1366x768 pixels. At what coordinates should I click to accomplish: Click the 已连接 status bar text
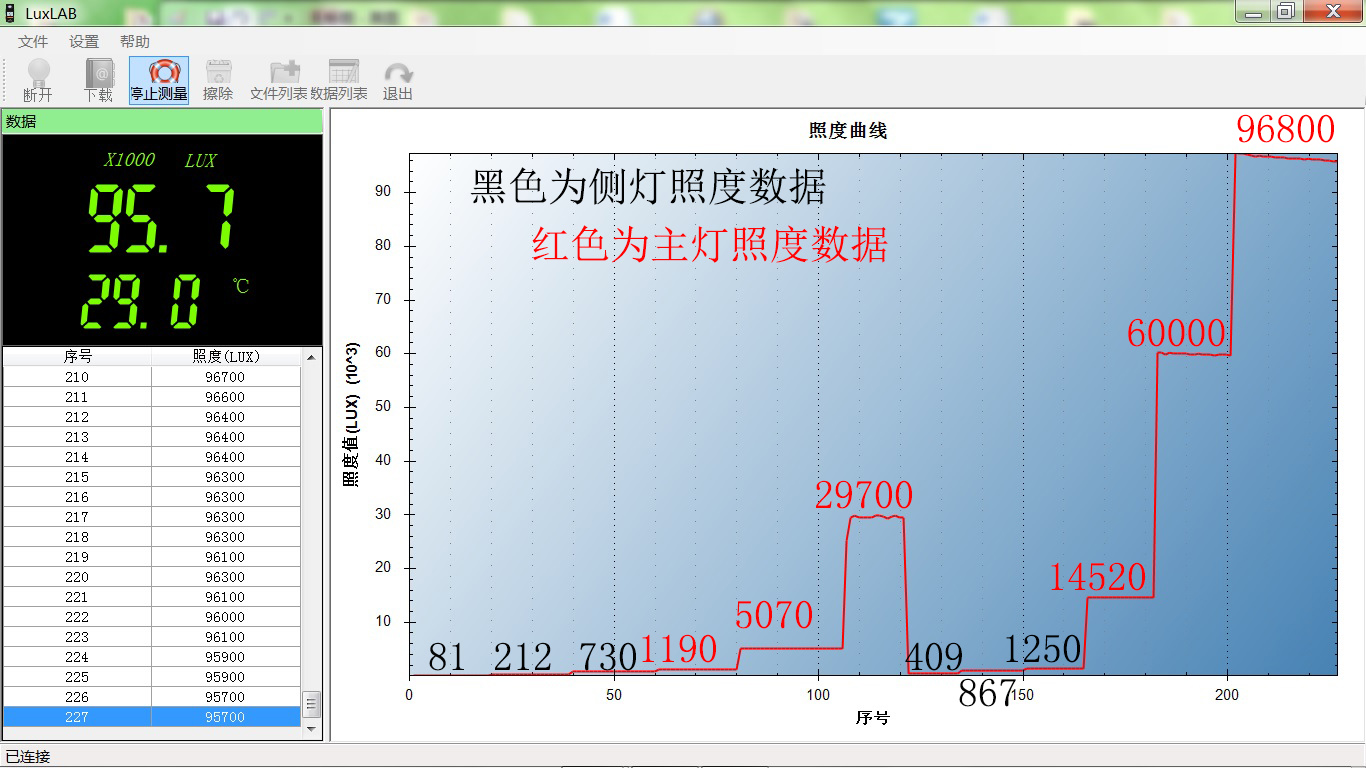tap(28, 757)
